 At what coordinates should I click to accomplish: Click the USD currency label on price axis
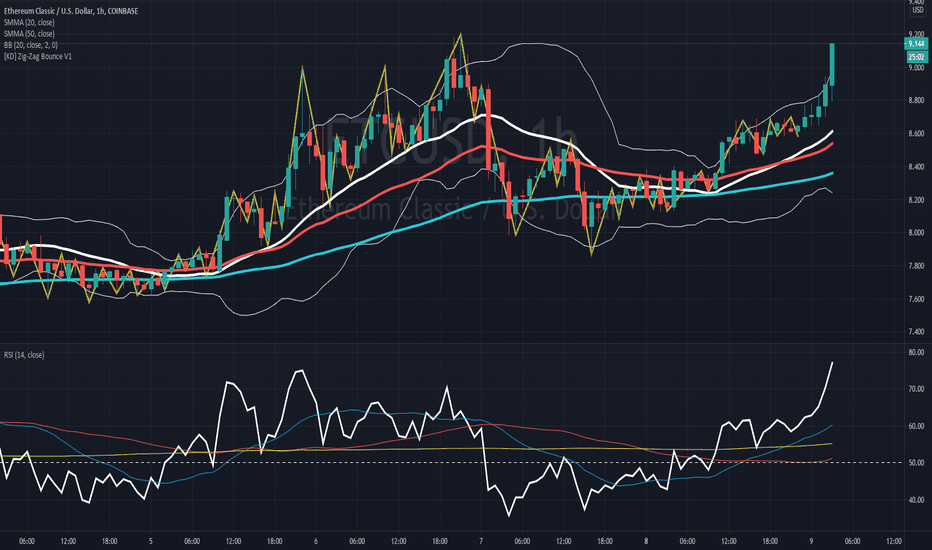pyautogui.click(x=918, y=10)
